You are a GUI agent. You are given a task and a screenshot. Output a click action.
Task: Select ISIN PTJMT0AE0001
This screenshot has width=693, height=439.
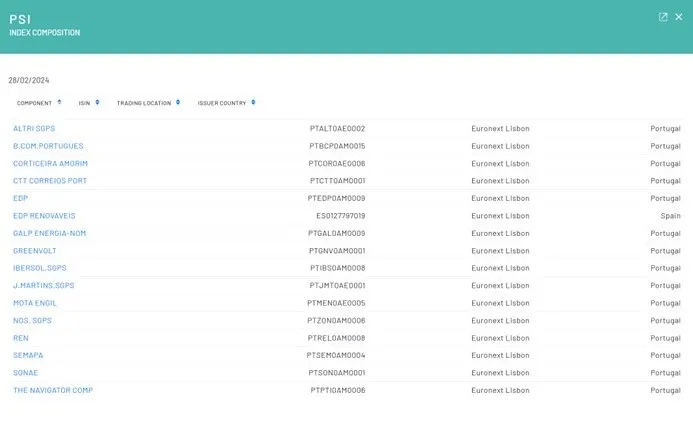pyautogui.click(x=337, y=286)
